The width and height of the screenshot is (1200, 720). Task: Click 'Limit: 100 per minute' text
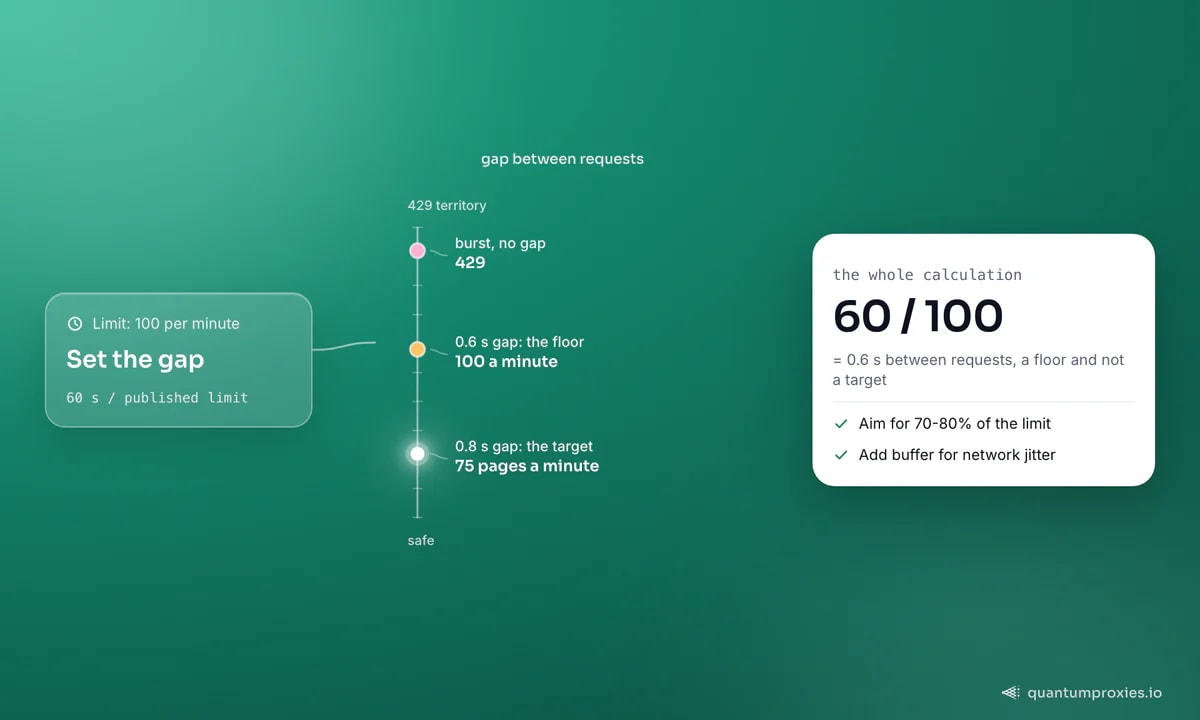click(x=166, y=324)
